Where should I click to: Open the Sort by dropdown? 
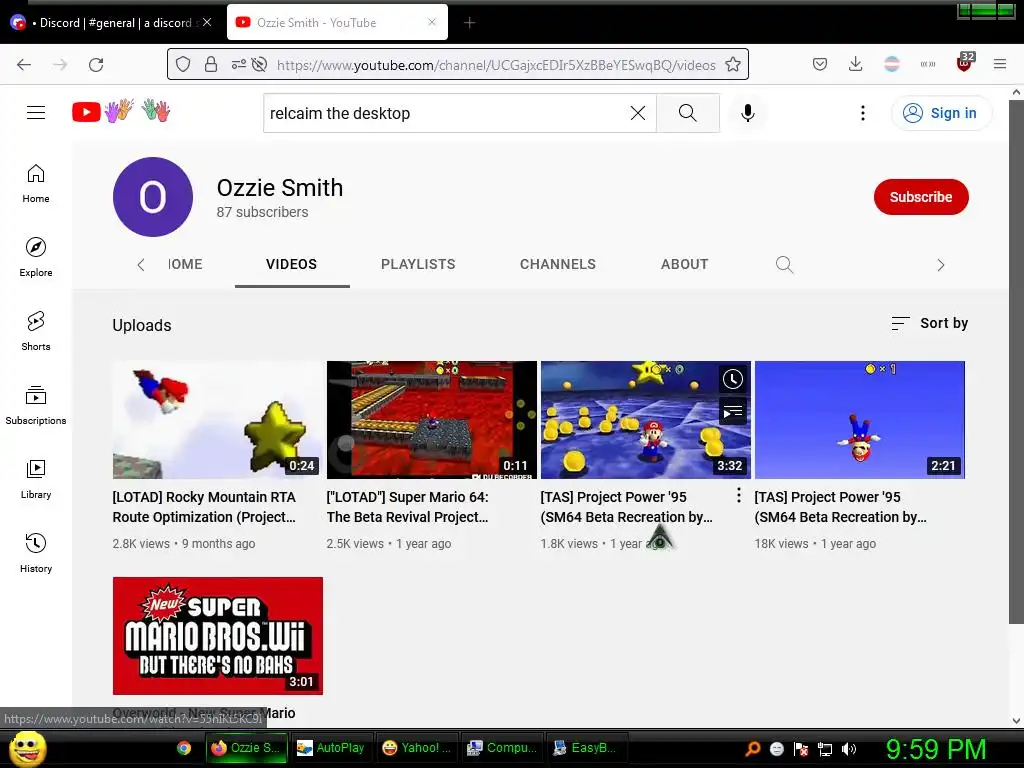click(930, 323)
